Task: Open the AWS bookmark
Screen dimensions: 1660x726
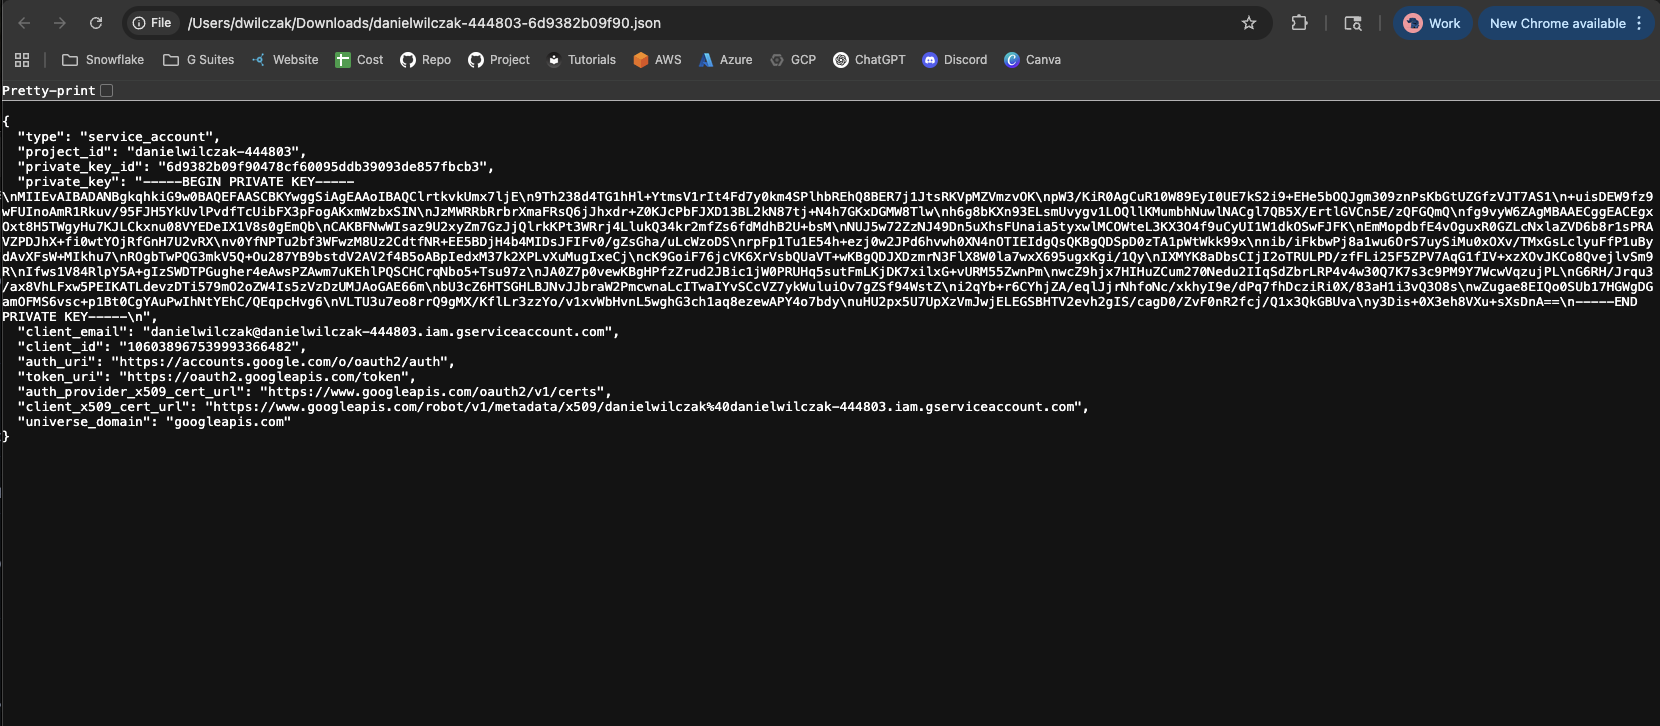Action: coord(657,60)
